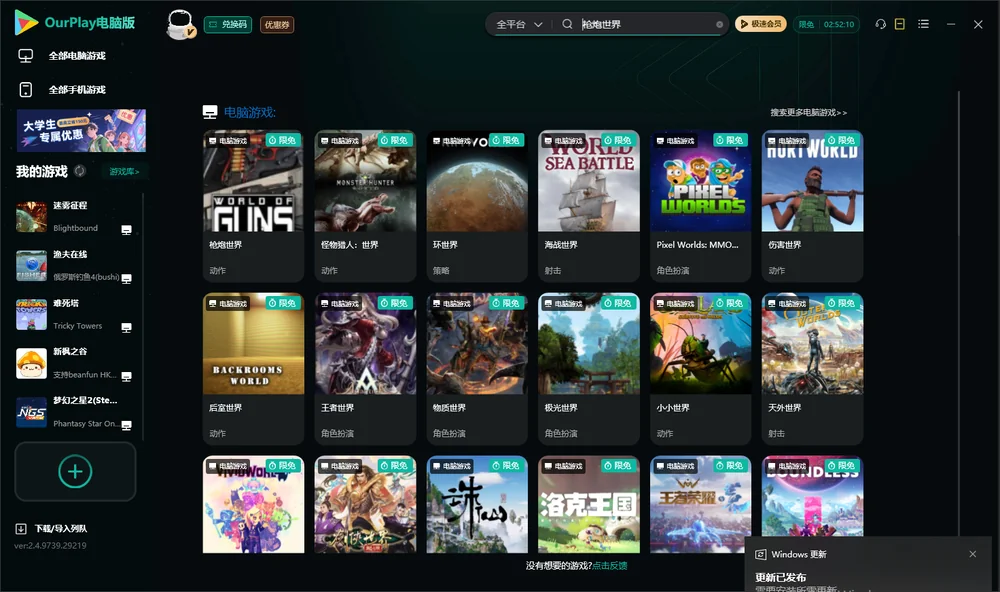Screen dimensions: 1000x592
Task: Open the 渔夫在线 game icon
Action: pos(31,265)
